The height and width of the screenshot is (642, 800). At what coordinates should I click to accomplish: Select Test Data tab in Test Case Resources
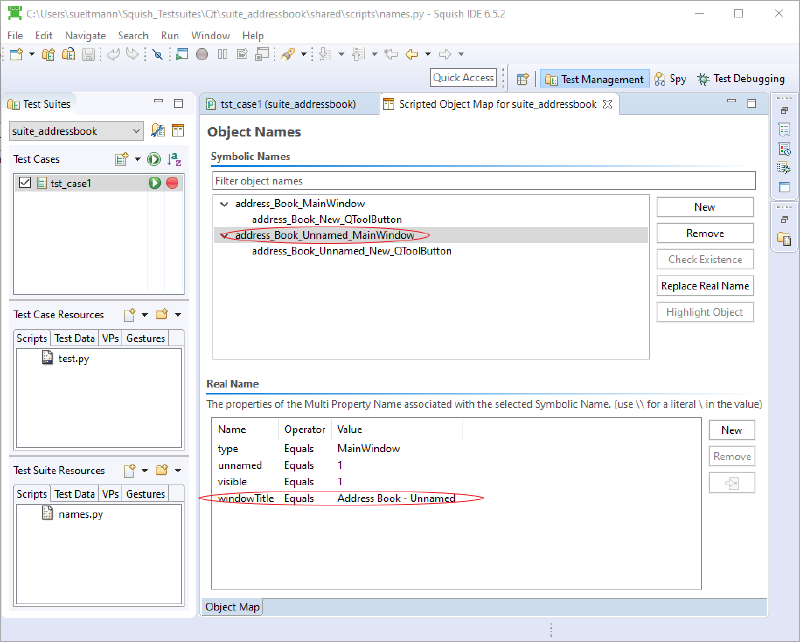point(74,338)
